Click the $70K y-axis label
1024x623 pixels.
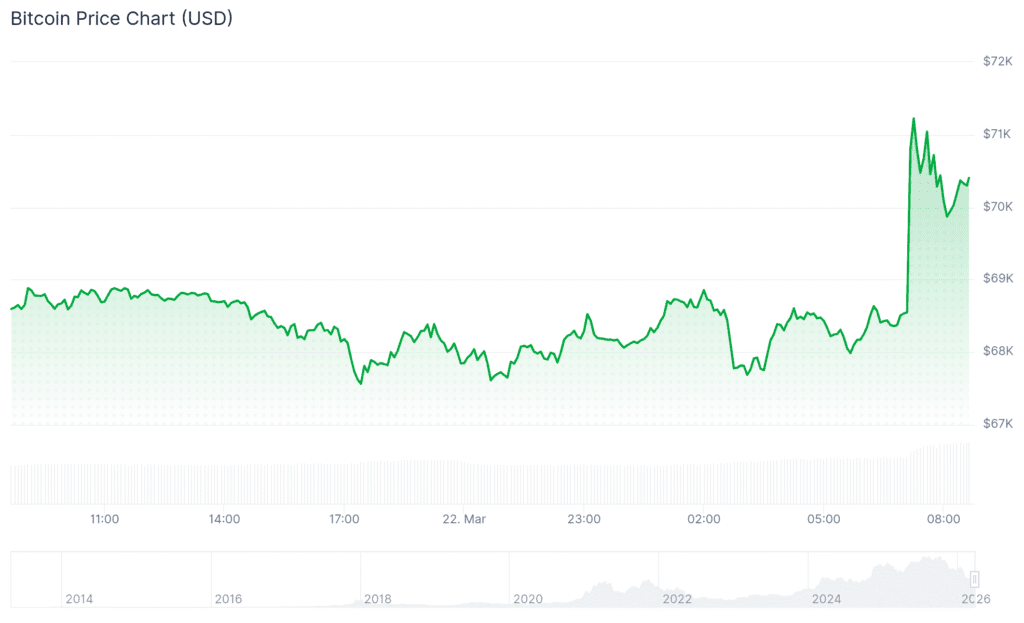pos(997,207)
